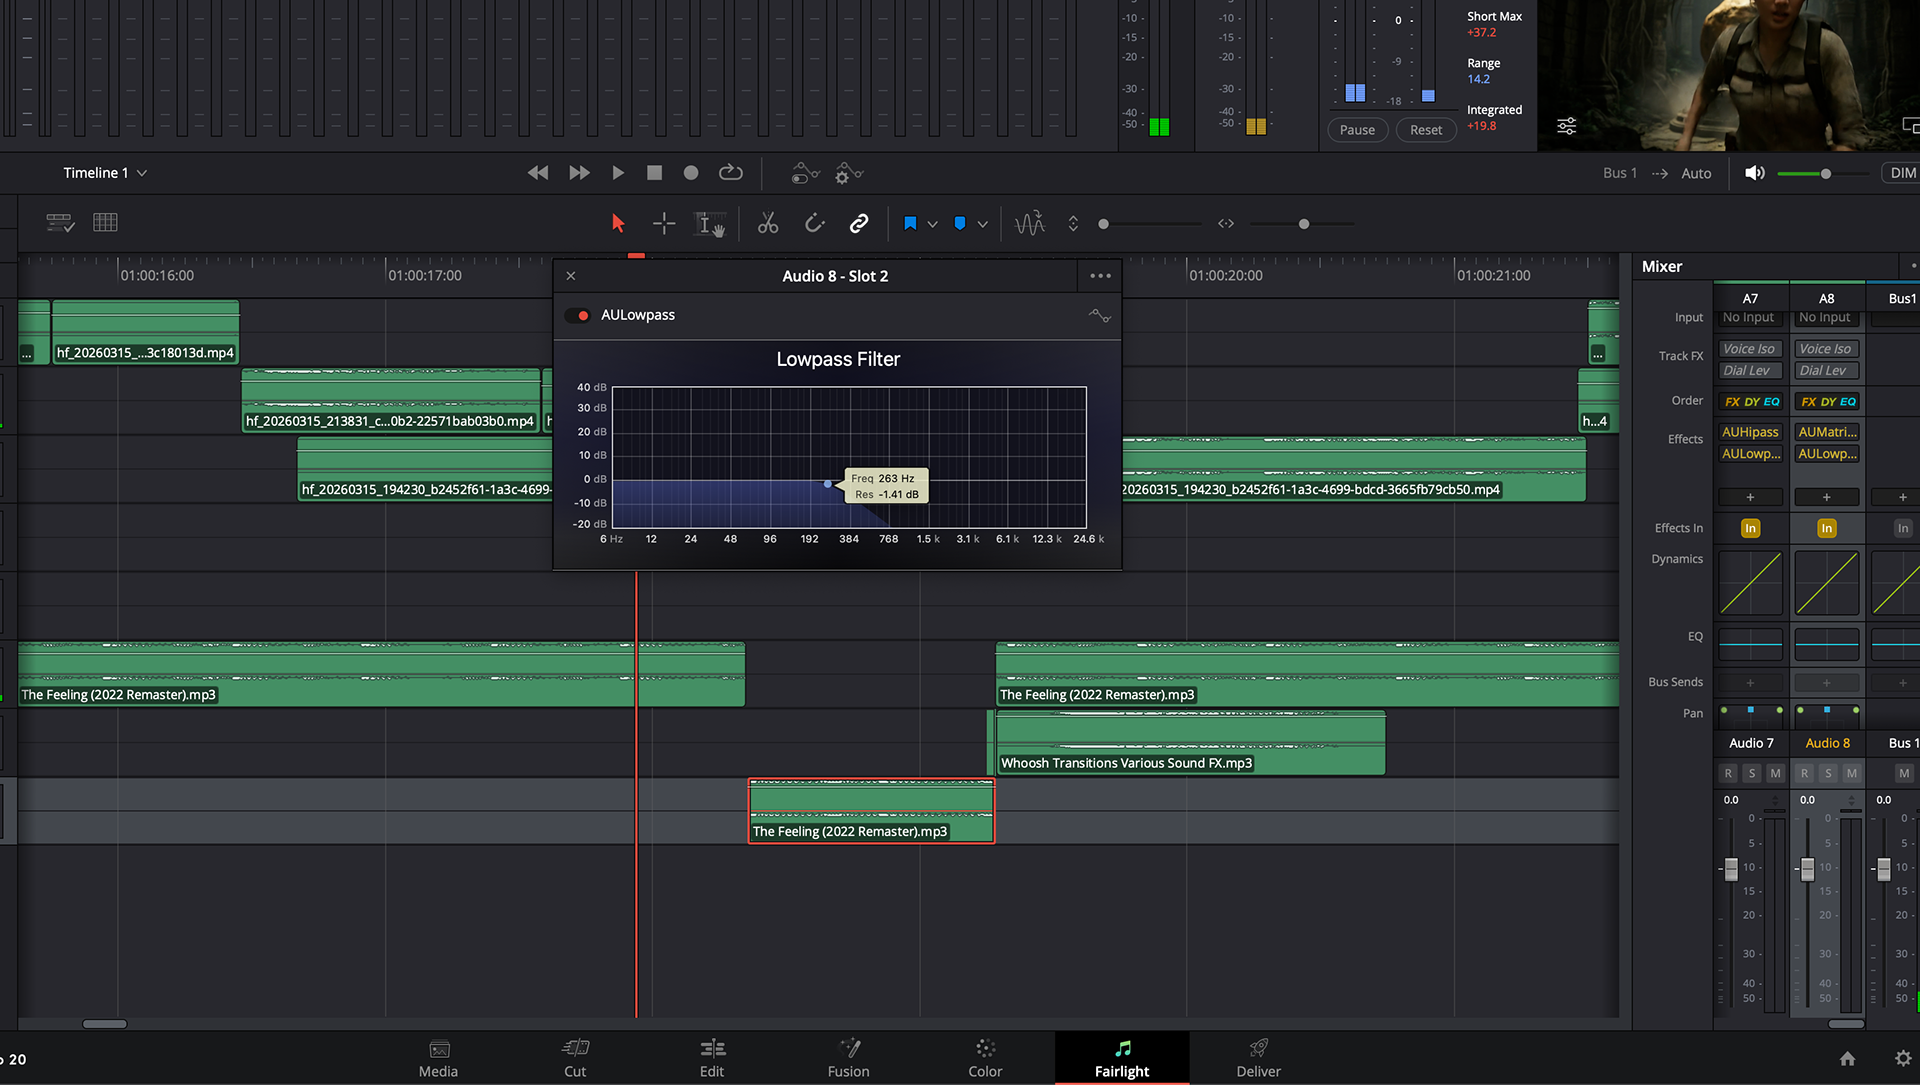Select the range selection crosshair tool
This screenshot has width=1920, height=1085.
coord(664,224)
